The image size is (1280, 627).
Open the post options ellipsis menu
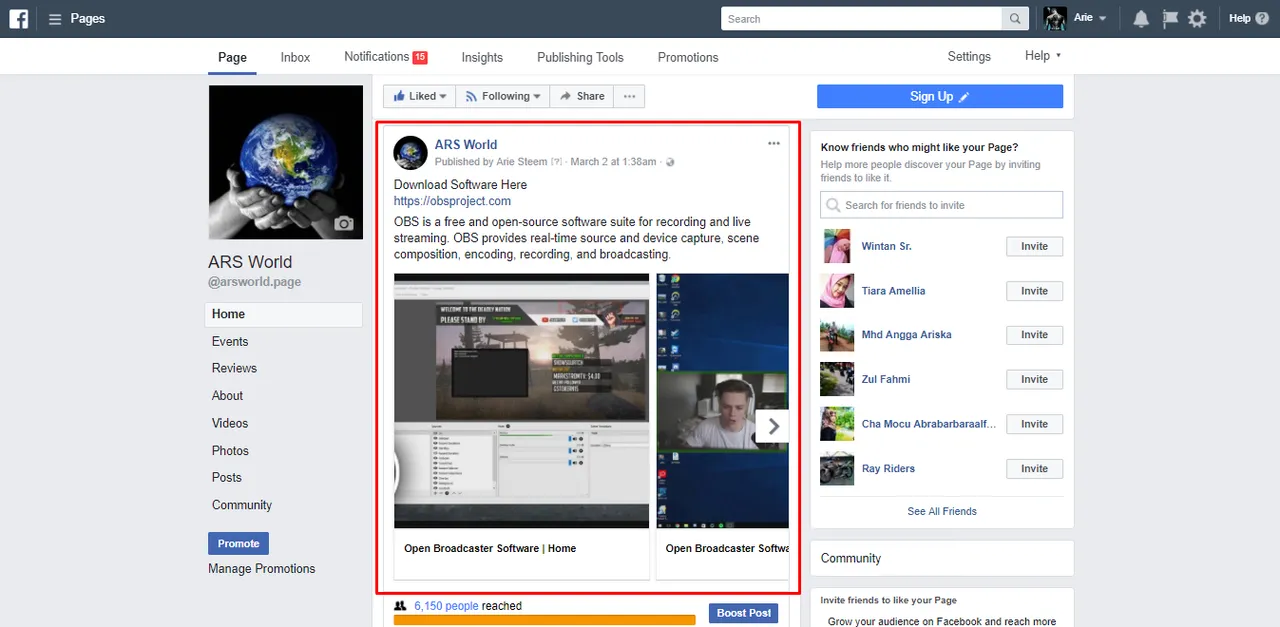pos(774,144)
